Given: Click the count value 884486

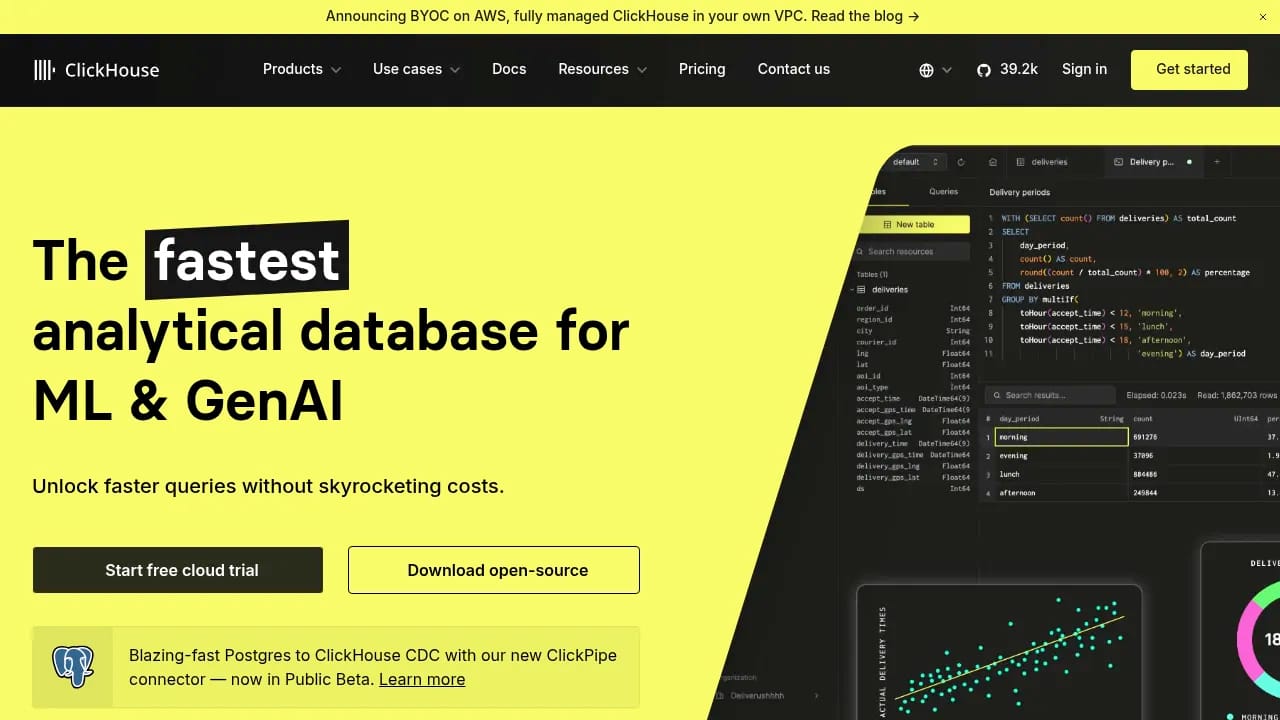Looking at the screenshot, I should click(x=1145, y=474).
